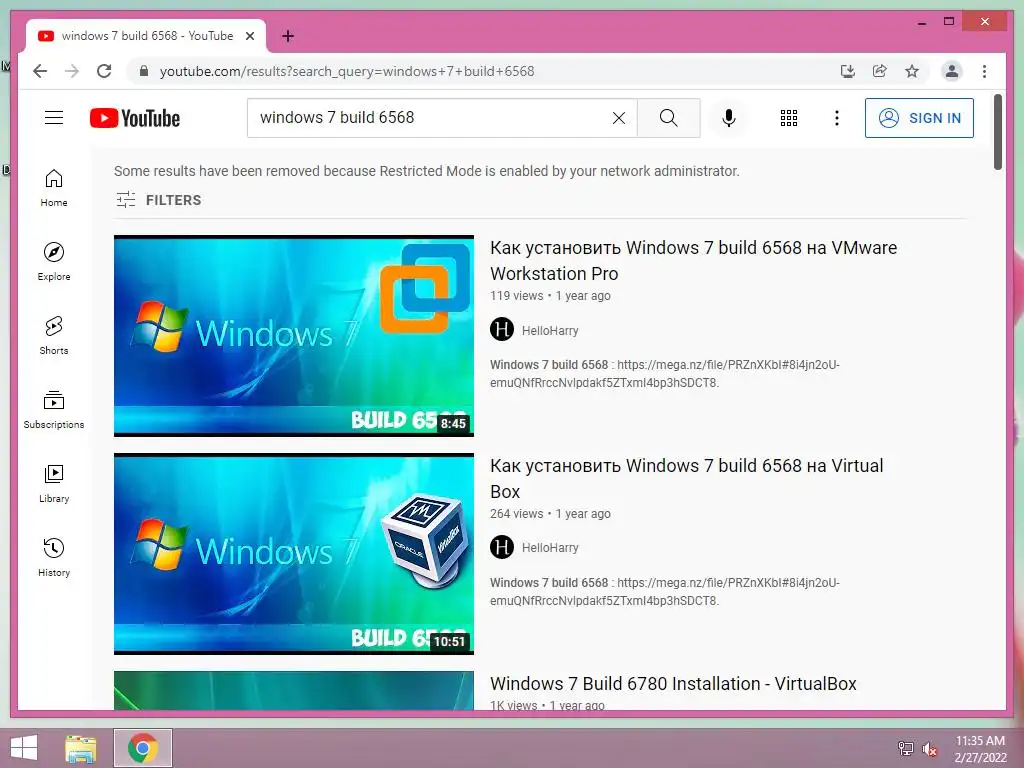This screenshot has height=768, width=1024.
Task: Click the muted volume tray icon
Action: 930,749
